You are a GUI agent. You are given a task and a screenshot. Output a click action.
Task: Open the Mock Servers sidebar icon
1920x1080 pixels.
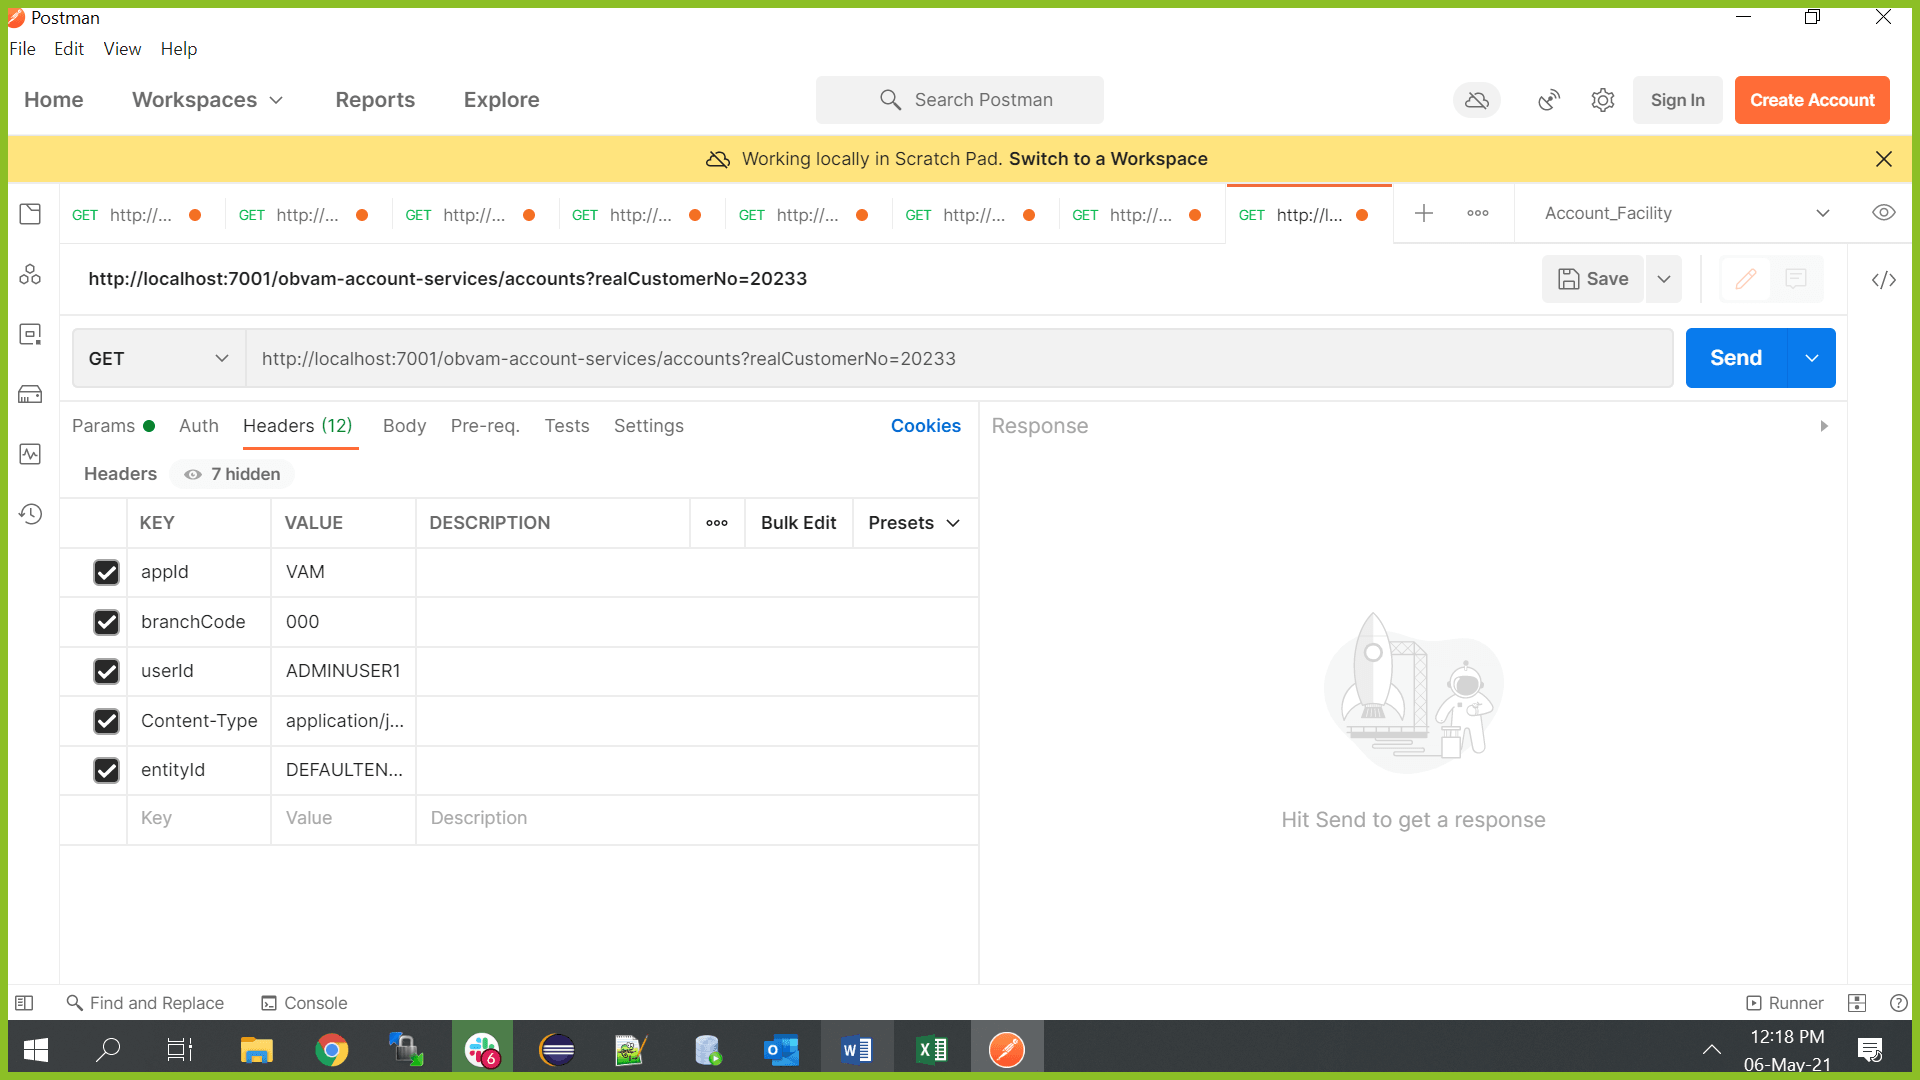click(x=30, y=394)
